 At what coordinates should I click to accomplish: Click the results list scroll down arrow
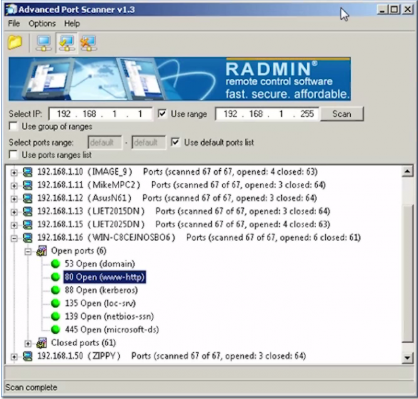point(407,358)
